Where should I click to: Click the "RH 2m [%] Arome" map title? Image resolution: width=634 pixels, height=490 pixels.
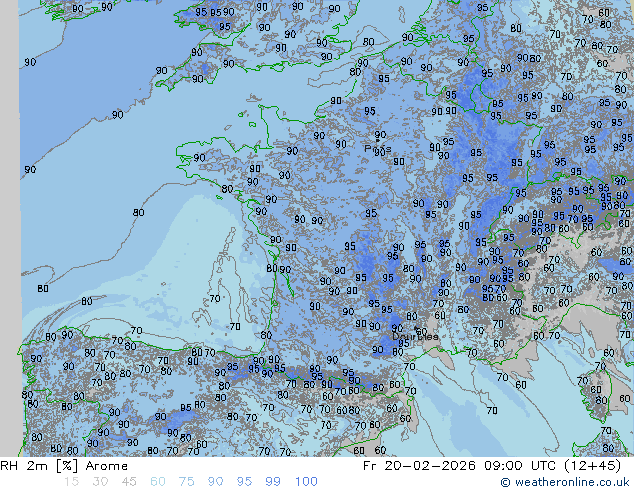[64, 466]
